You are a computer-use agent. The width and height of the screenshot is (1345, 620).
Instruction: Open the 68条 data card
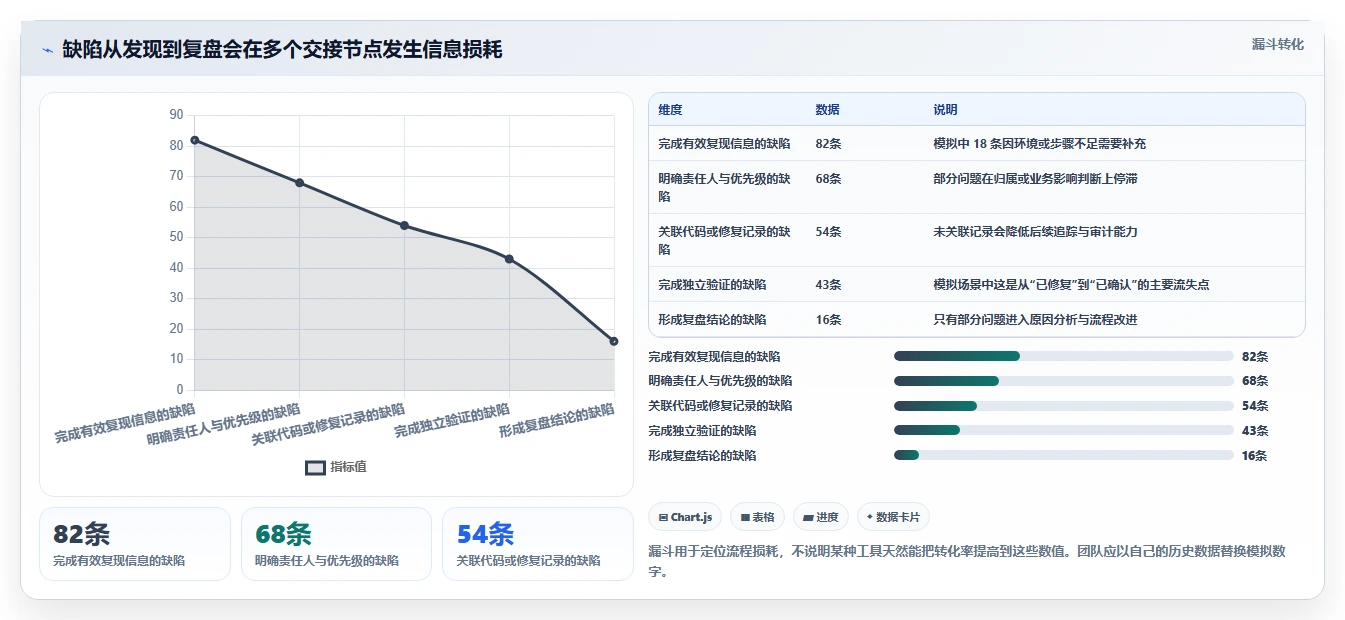[336, 544]
